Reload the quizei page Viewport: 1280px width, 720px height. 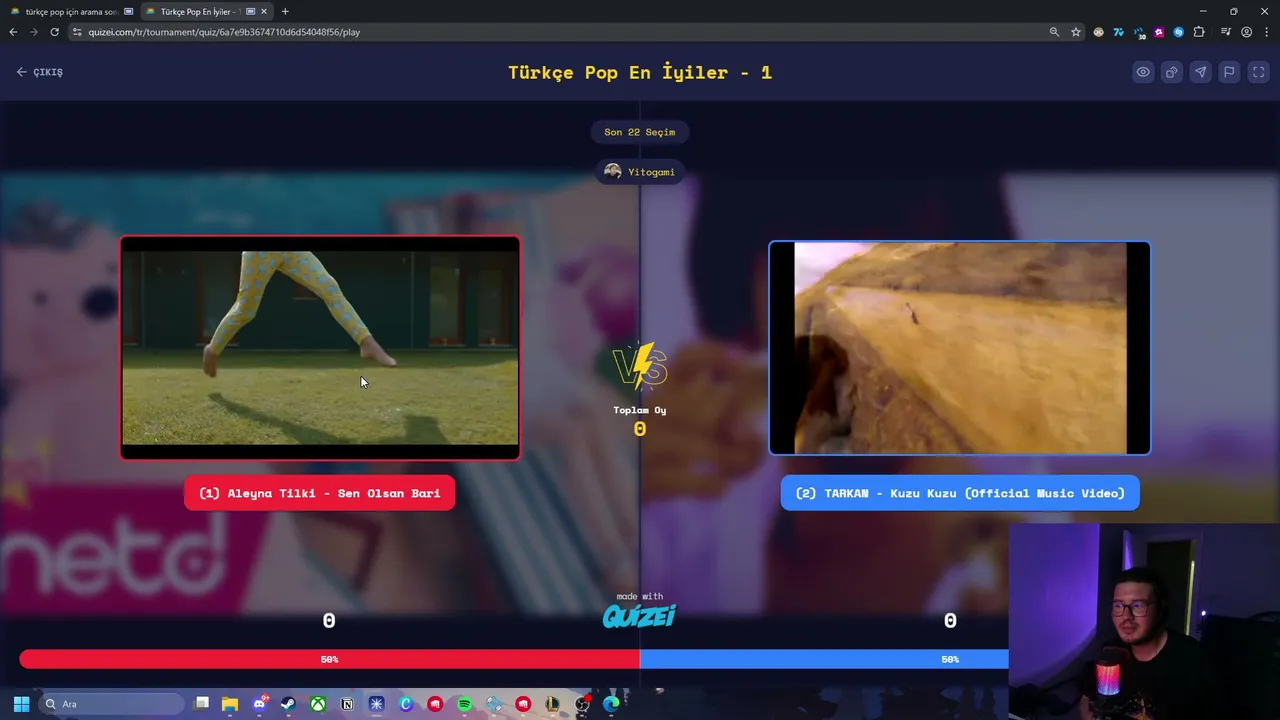tap(54, 32)
